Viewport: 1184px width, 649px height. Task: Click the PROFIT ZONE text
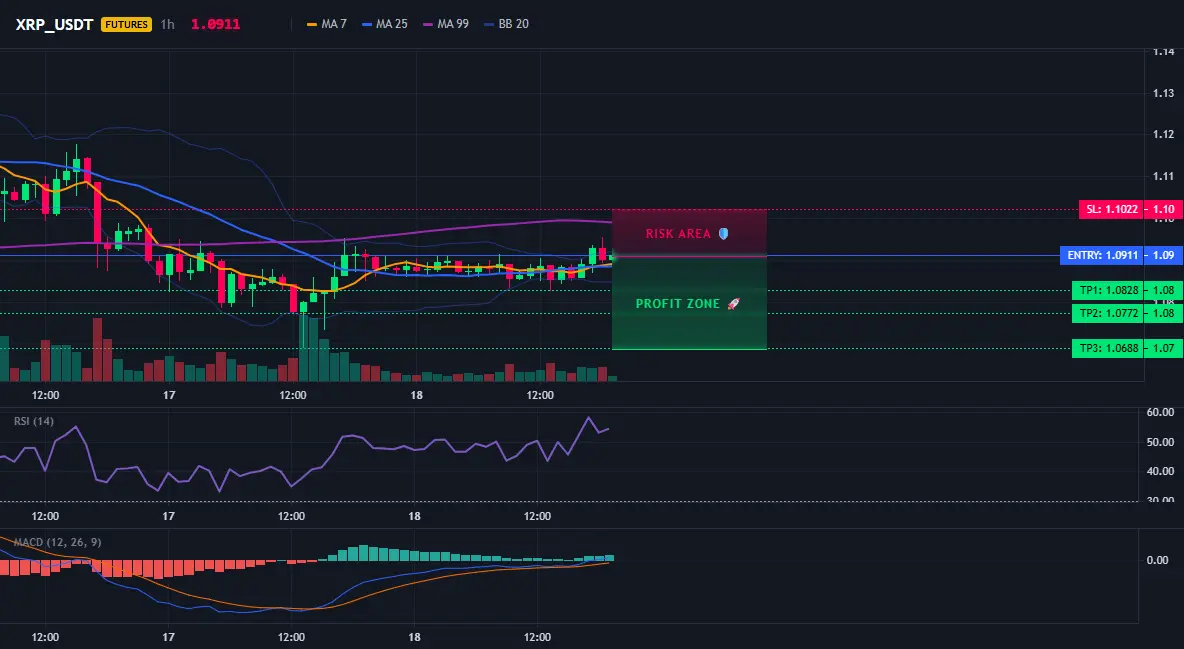[677, 304]
